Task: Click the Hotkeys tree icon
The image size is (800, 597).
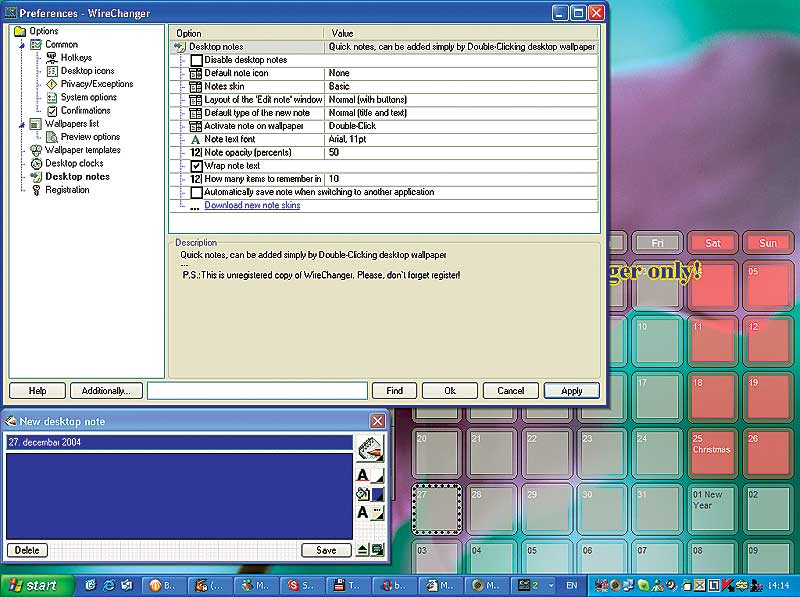Action: [52, 58]
